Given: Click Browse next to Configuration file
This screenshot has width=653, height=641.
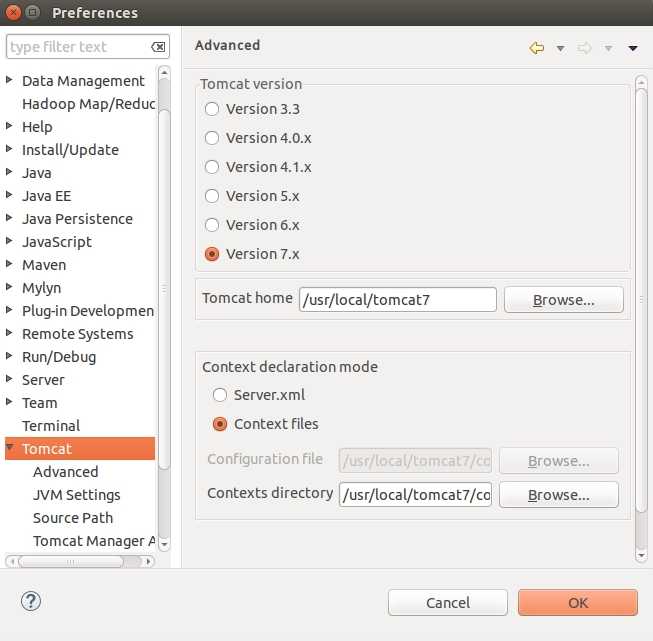Looking at the screenshot, I should click(558, 461).
